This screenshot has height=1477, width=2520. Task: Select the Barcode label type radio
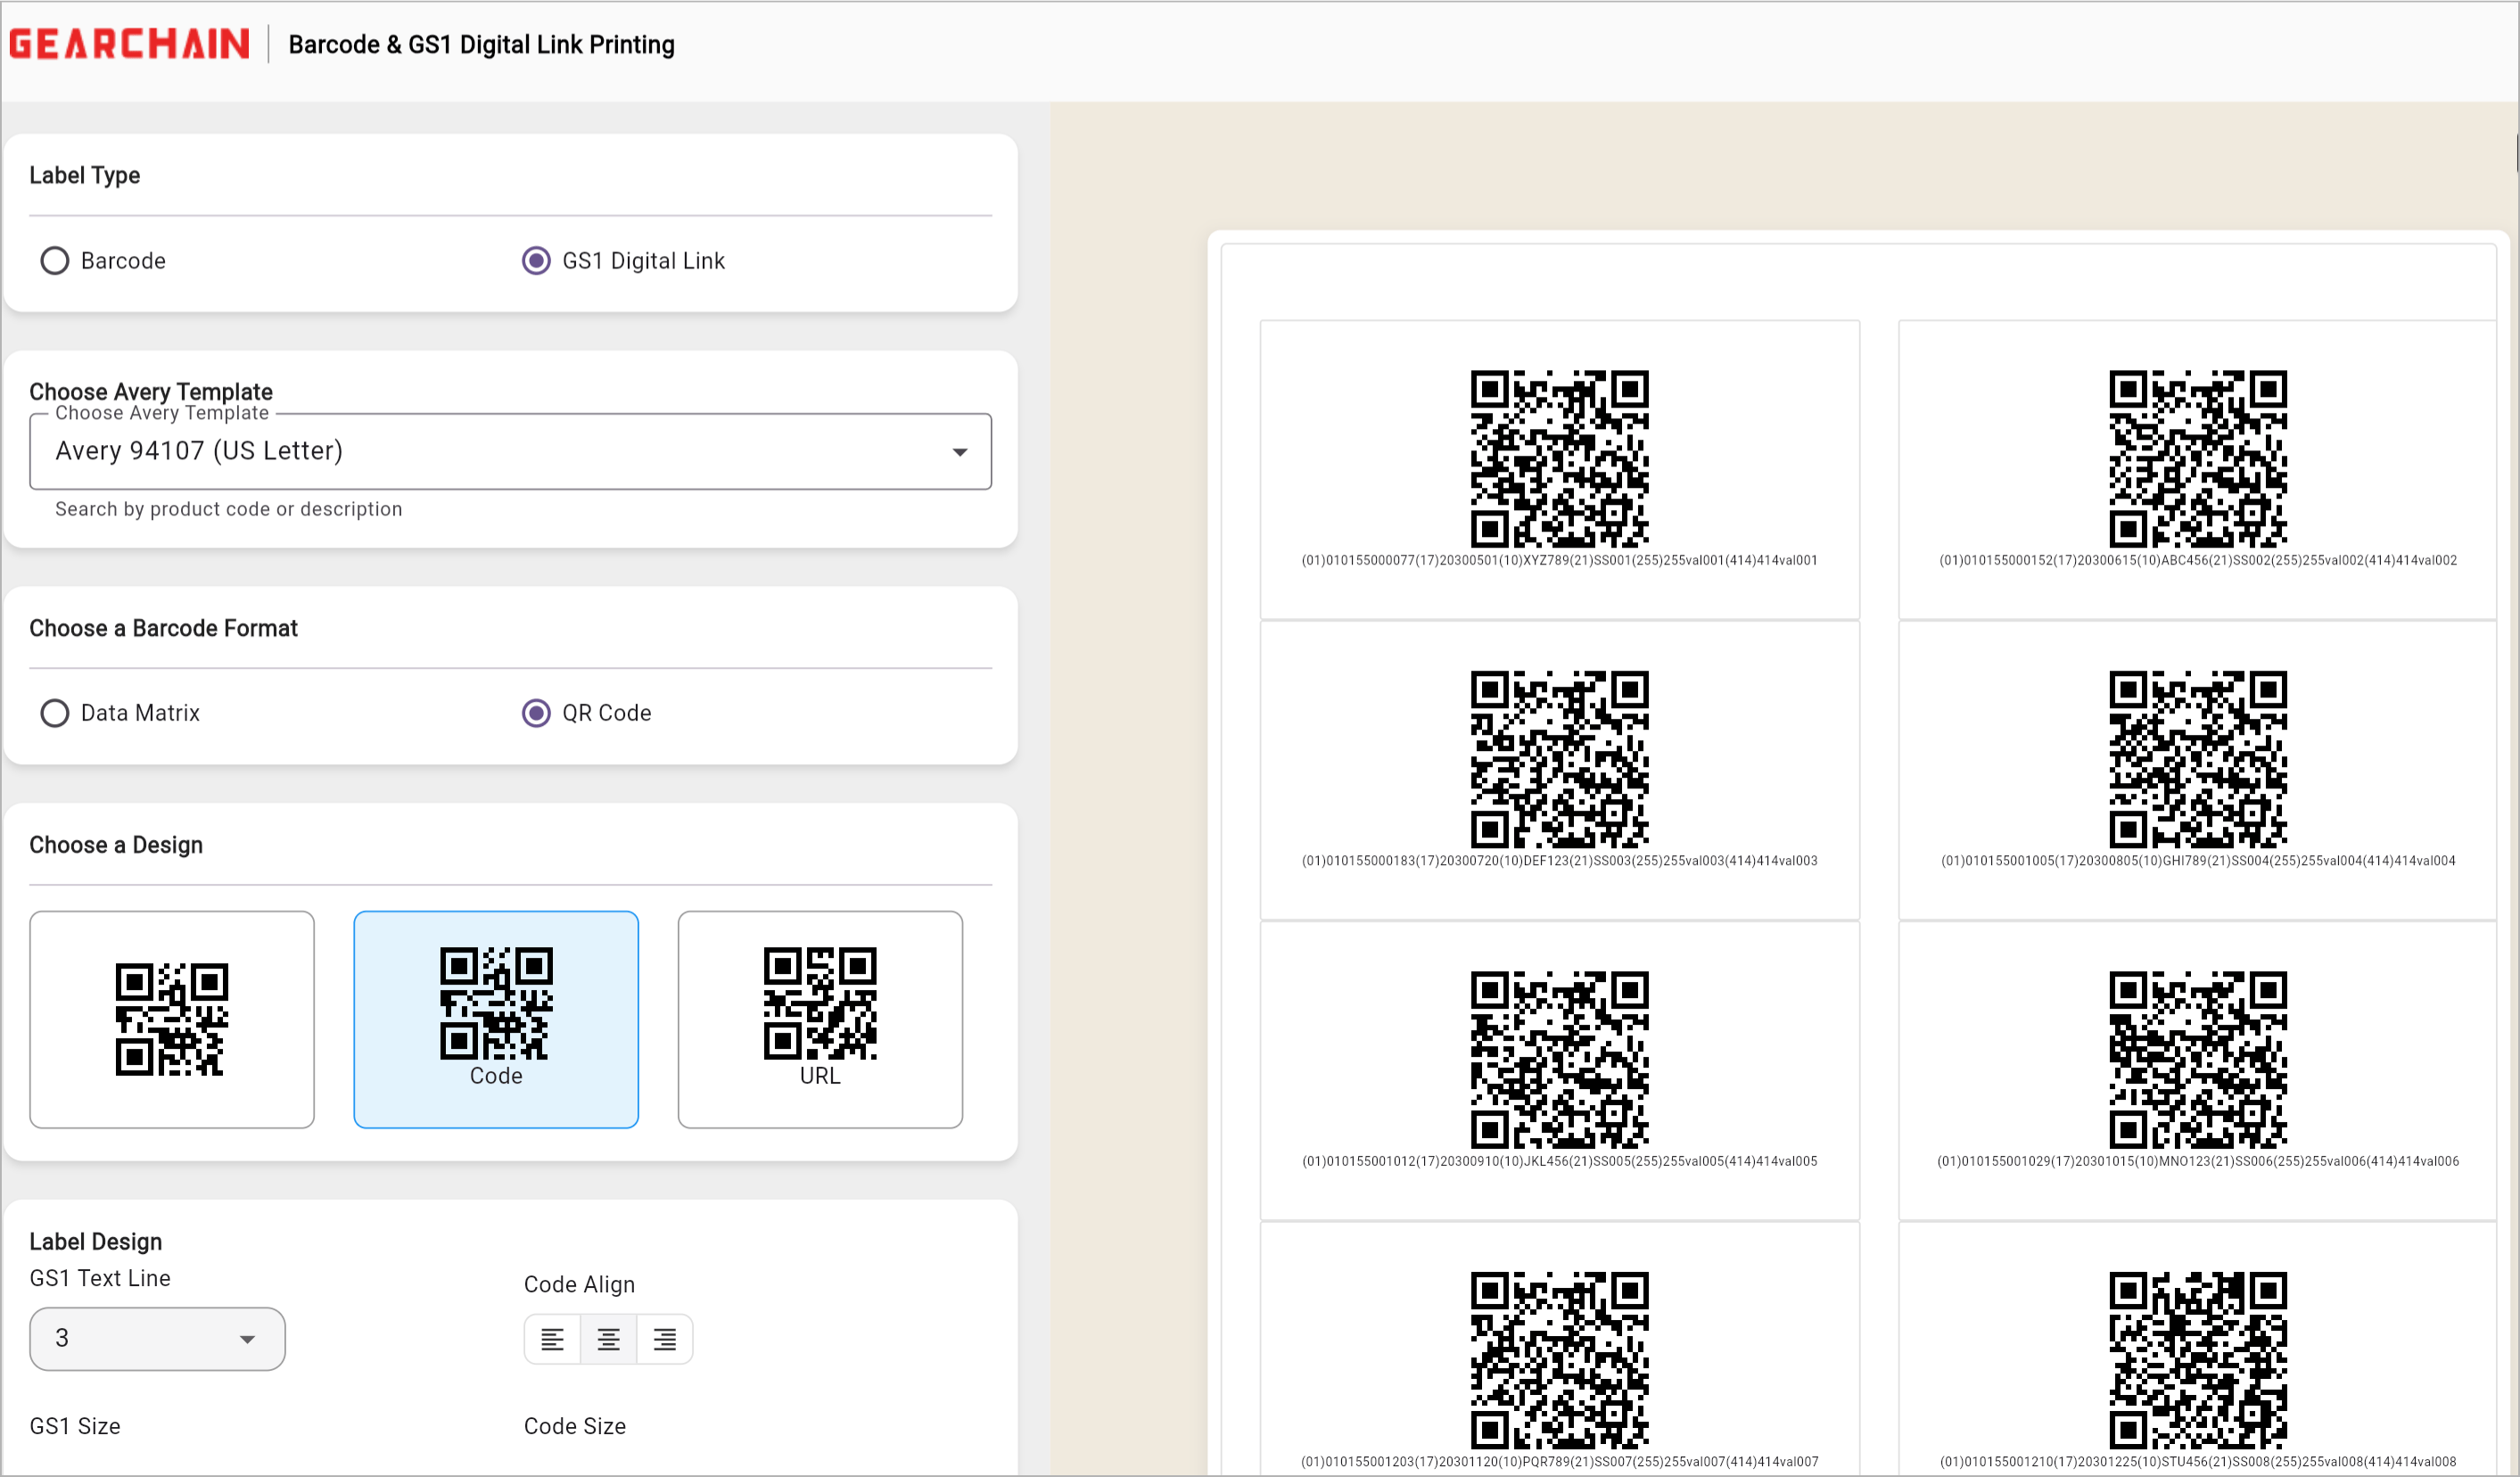(55, 261)
